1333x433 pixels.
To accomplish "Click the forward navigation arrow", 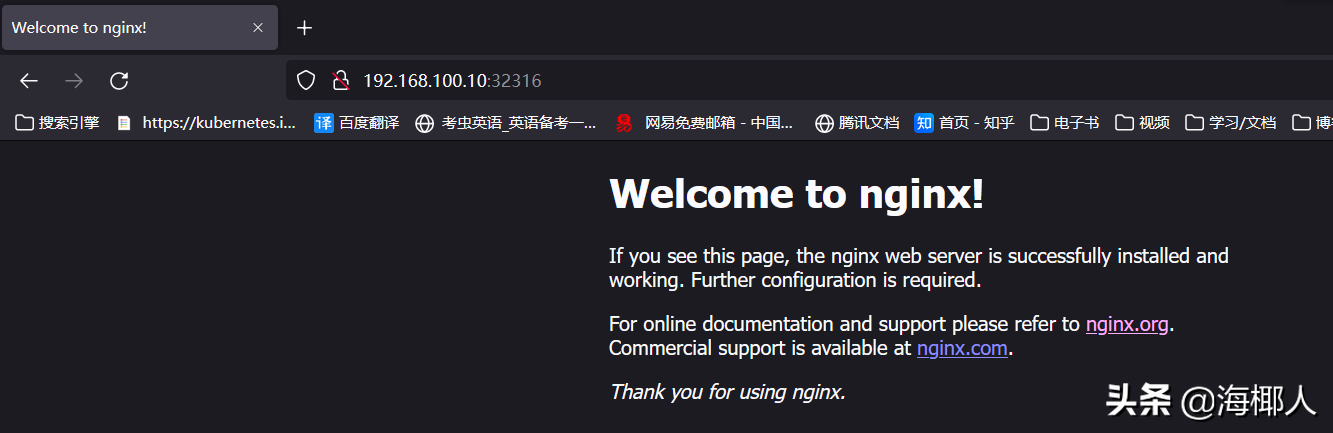I will (x=74, y=81).
